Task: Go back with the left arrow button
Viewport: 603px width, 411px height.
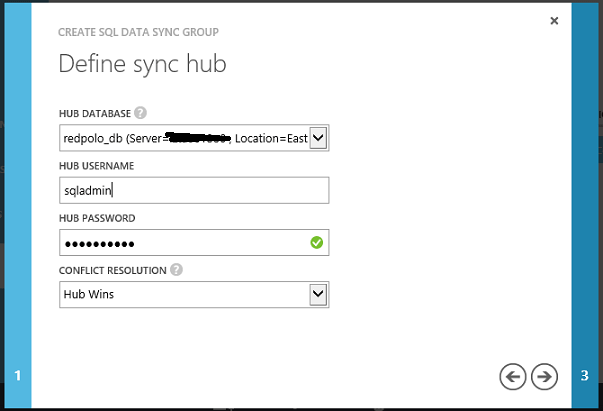Action: point(513,377)
